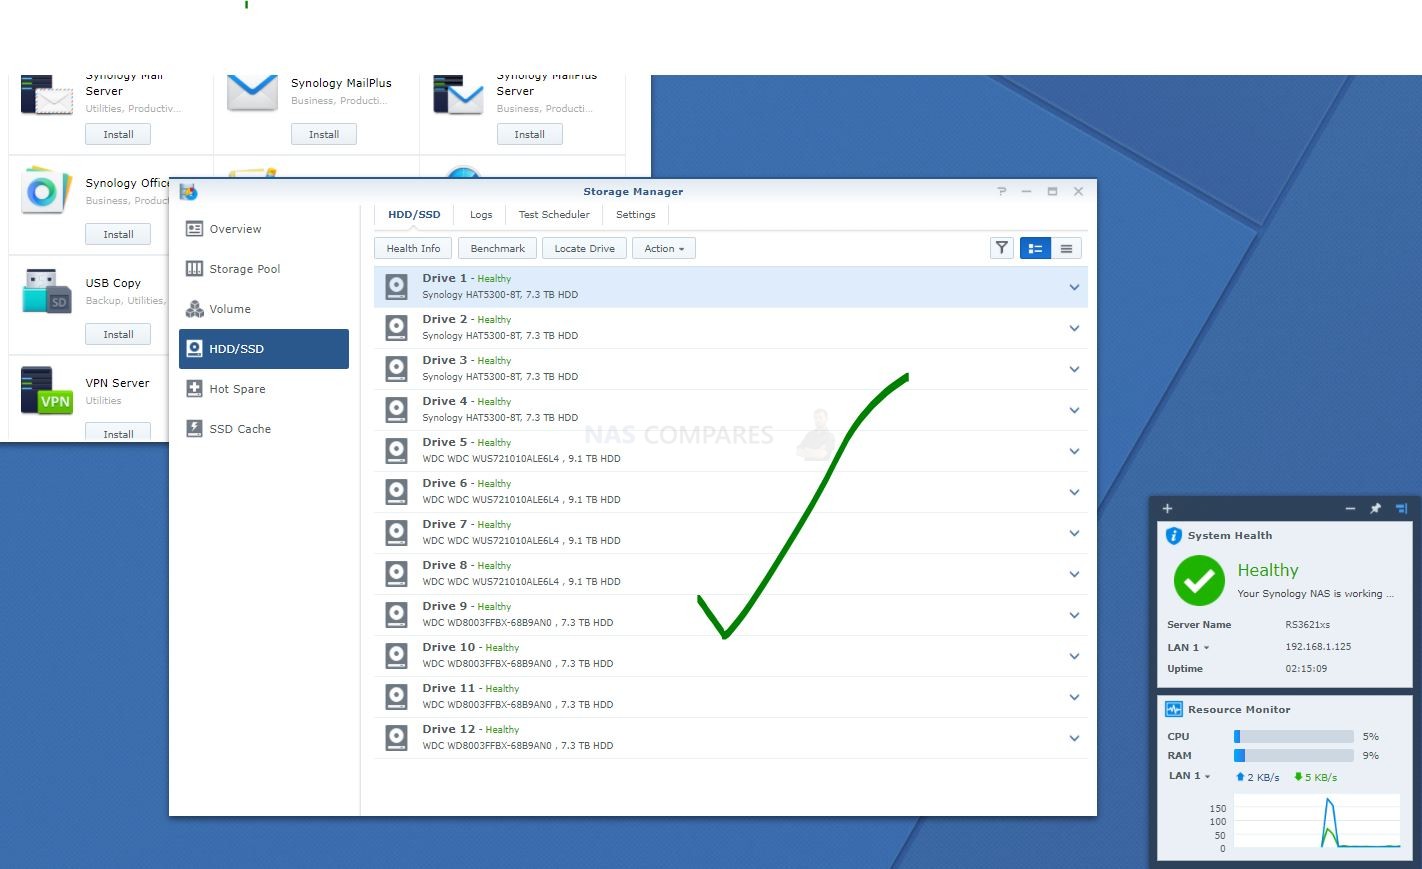The image size is (1422, 869).
Task: Pin the widget panel
Action: (x=1375, y=508)
